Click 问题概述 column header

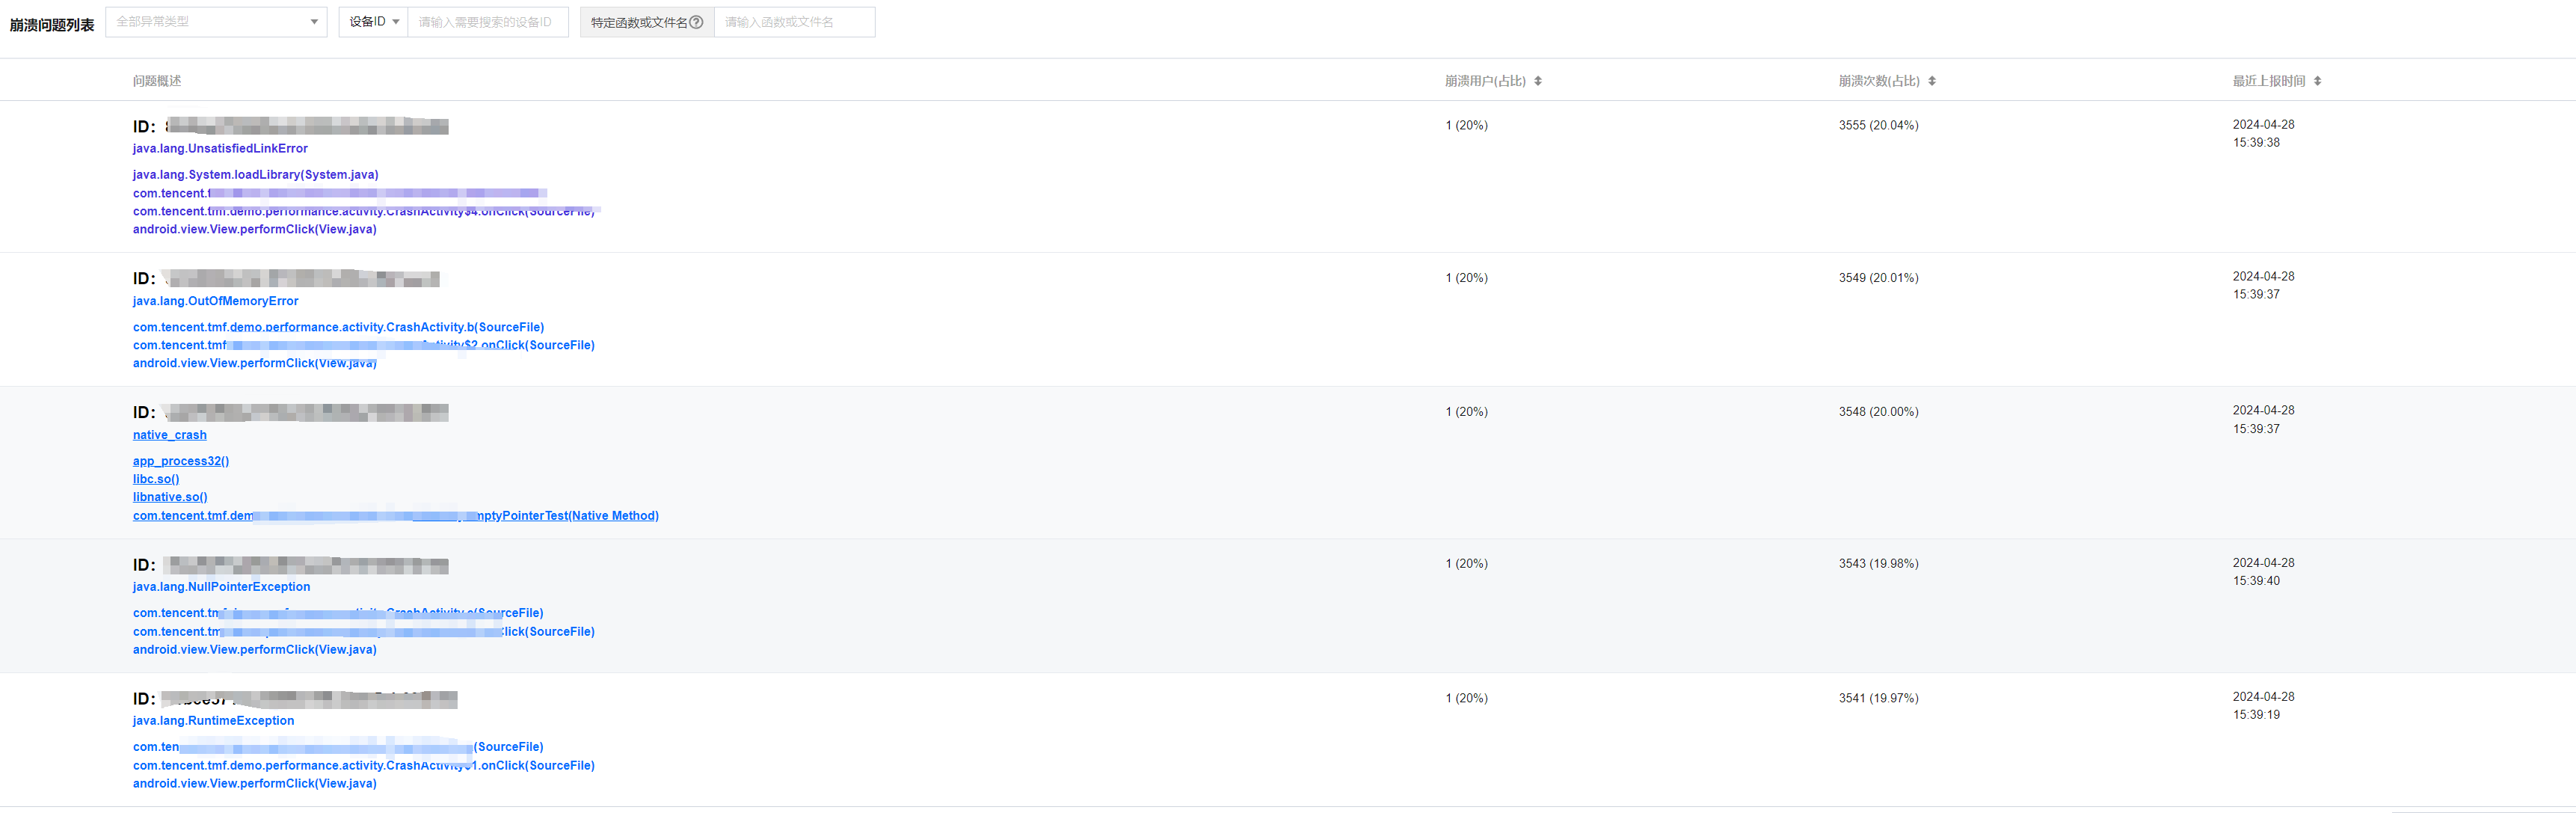point(157,81)
